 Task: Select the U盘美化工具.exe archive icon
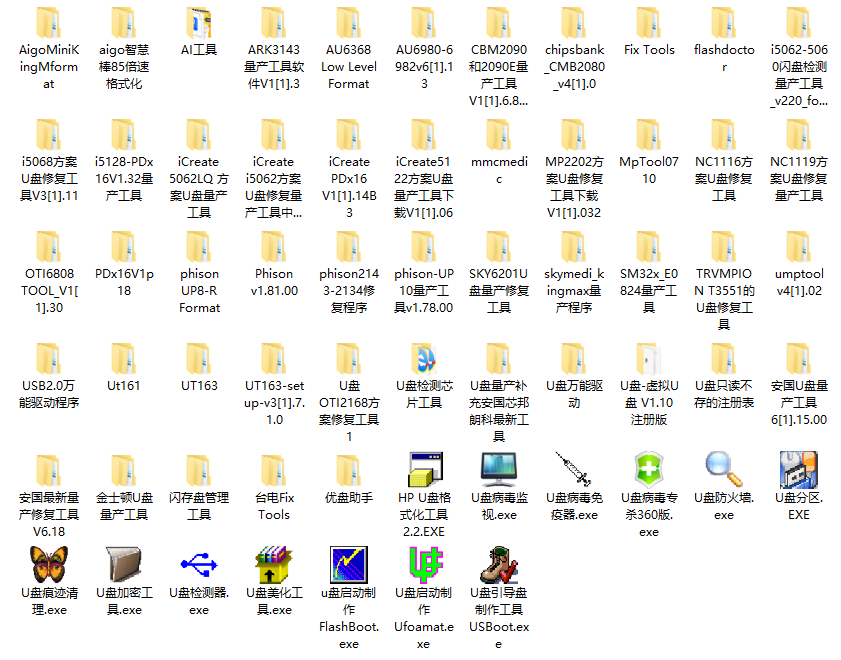pyautogui.click(x=274, y=565)
